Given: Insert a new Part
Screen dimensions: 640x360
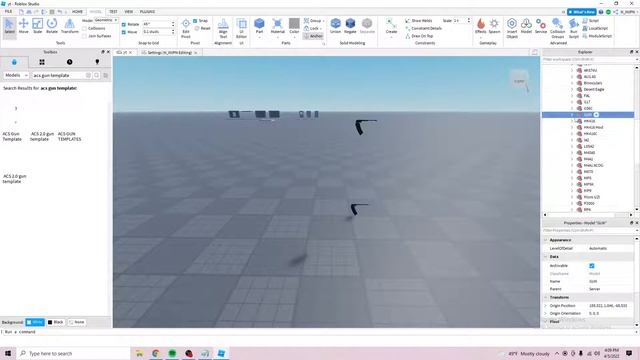Looking at the screenshot, I should [x=259, y=26].
